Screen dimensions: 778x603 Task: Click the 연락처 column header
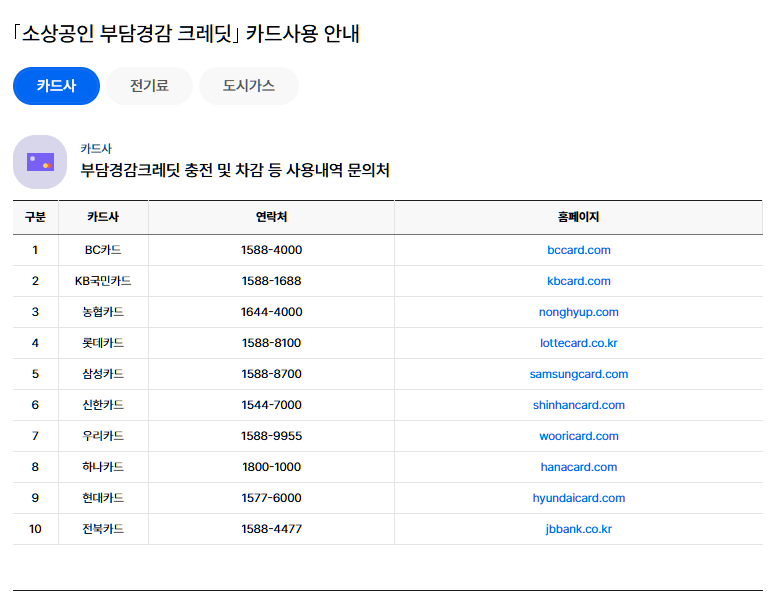pyautogui.click(x=271, y=217)
